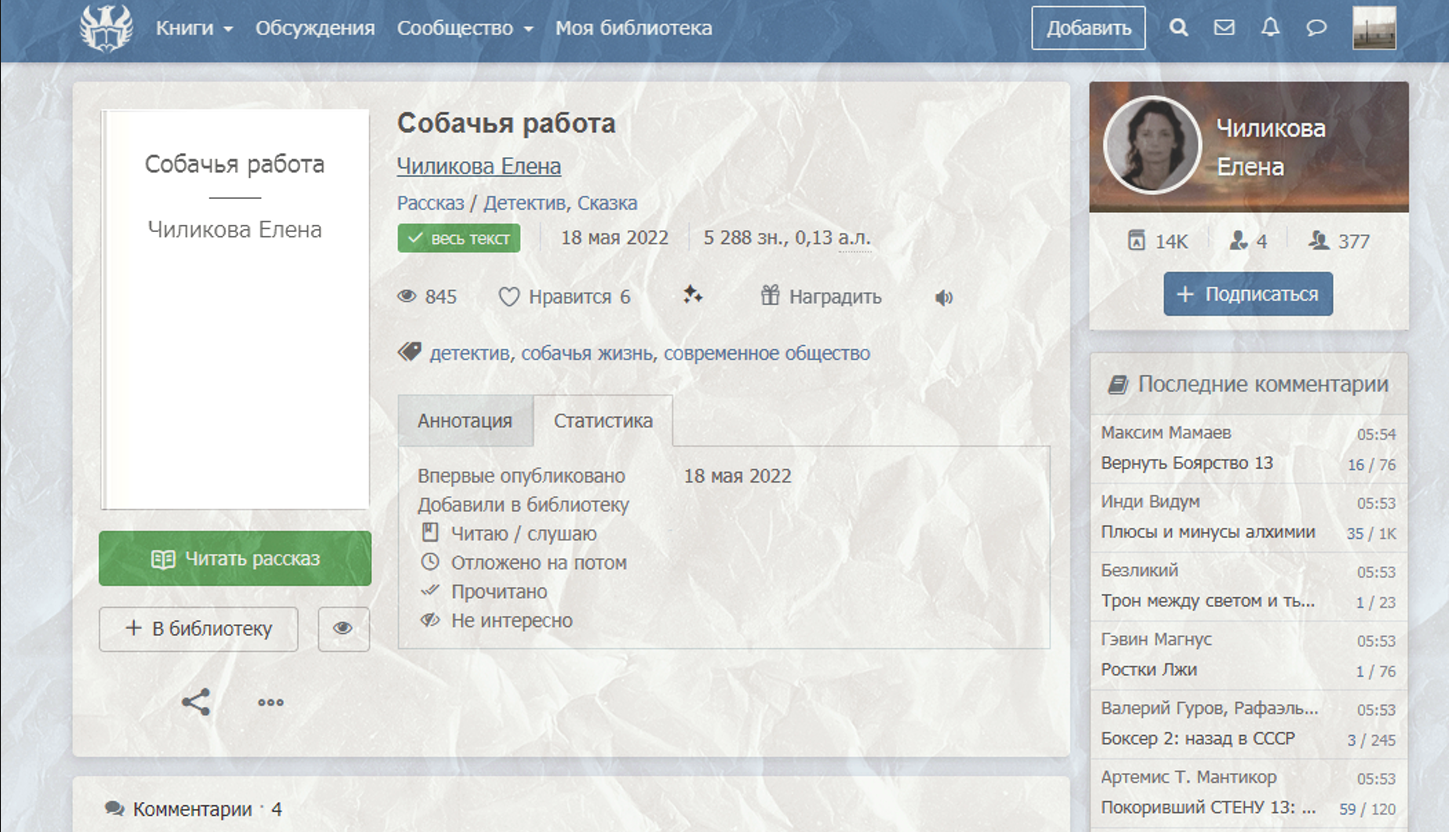Expand the Книги dropdown menu
Screen dimensions: 1449x832
tap(194, 28)
